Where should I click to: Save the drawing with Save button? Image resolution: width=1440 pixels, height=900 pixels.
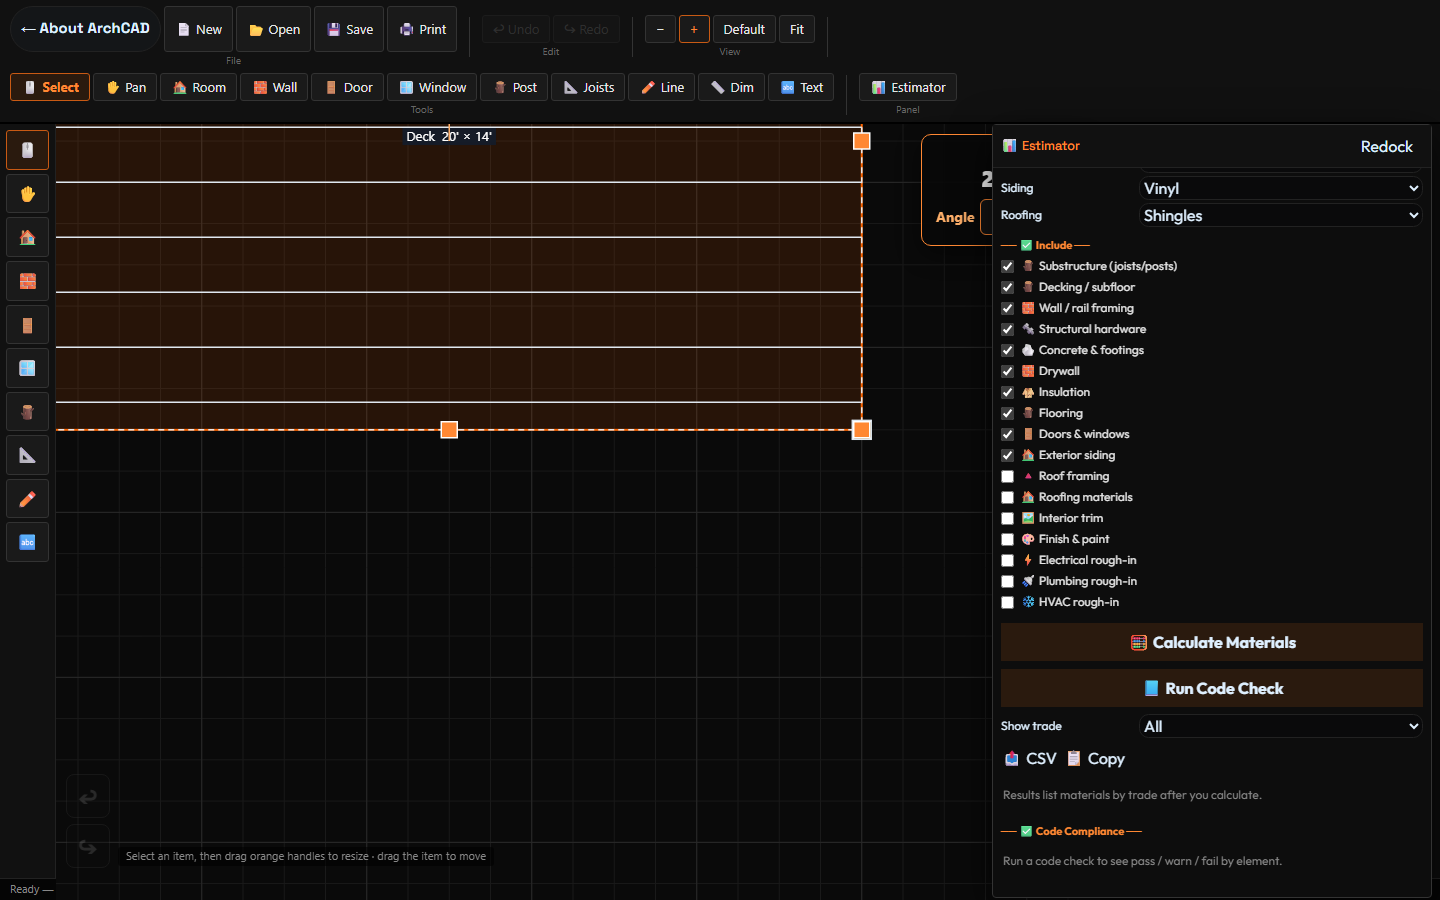[349, 29]
